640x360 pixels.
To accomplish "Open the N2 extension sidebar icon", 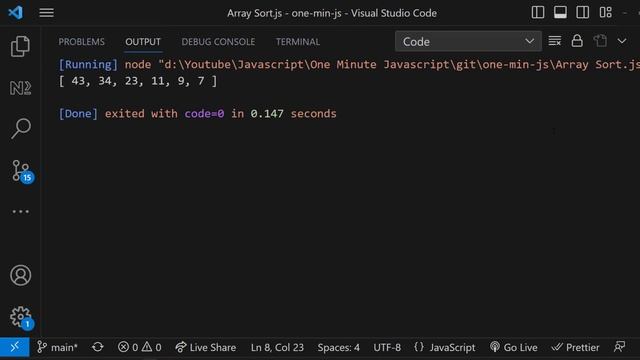I will coord(20,88).
